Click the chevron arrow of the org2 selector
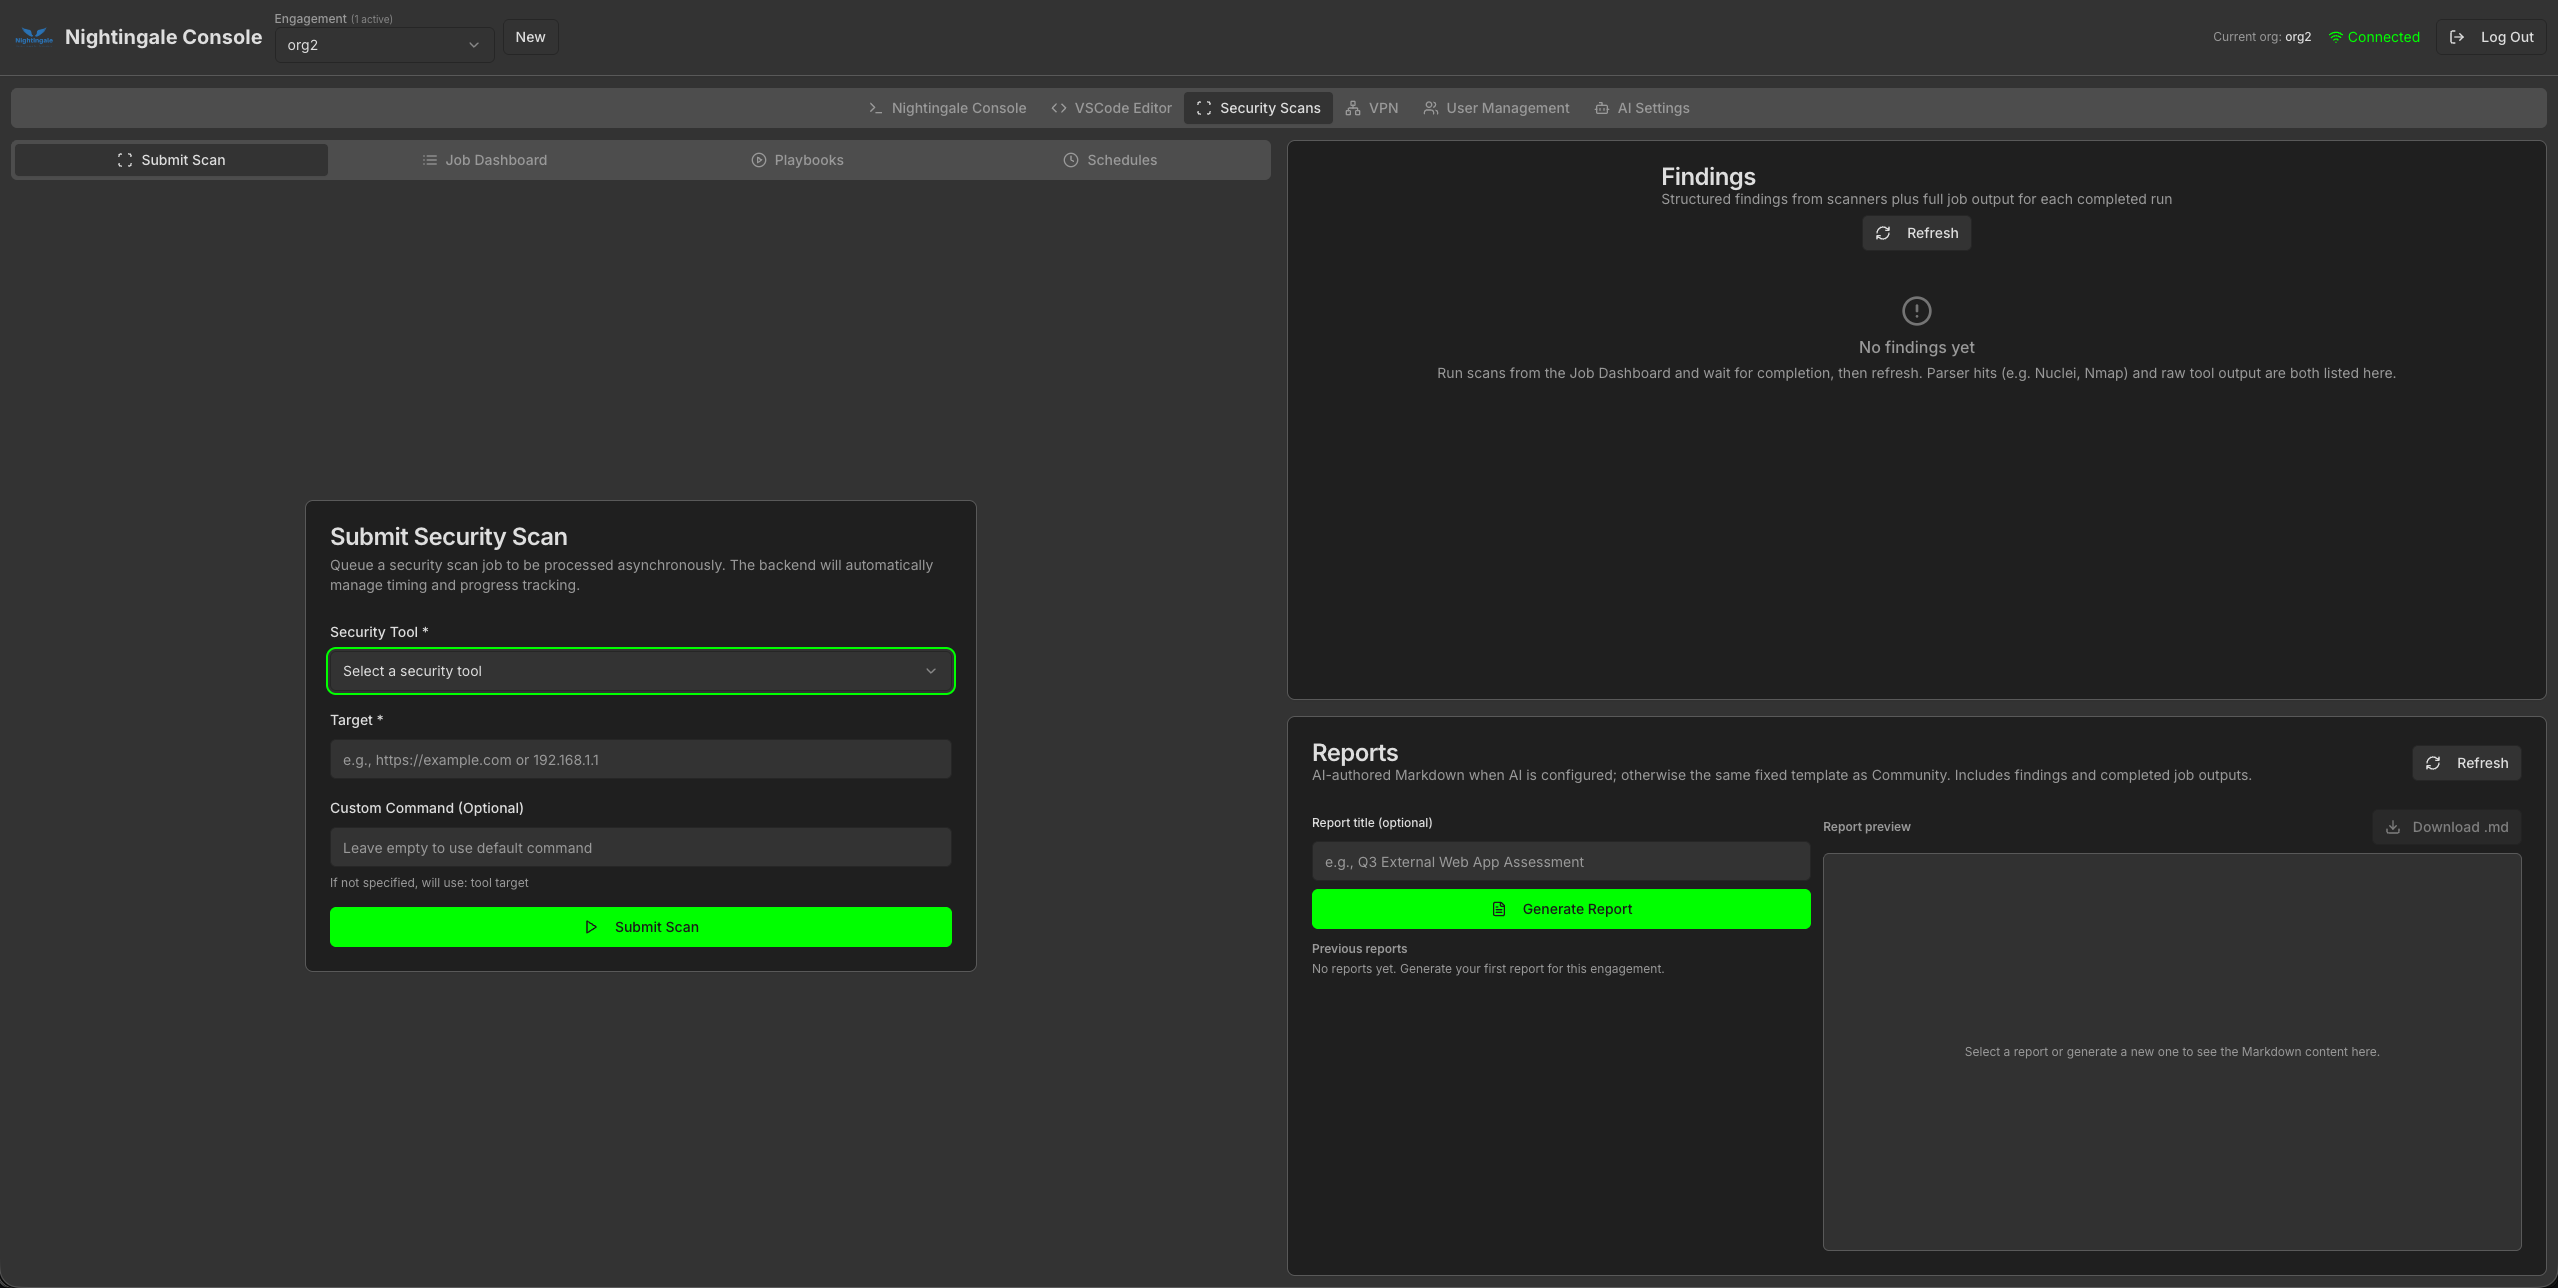Image resolution: width=2558 pixels, height=1288 pixels. tap(473, 45)
